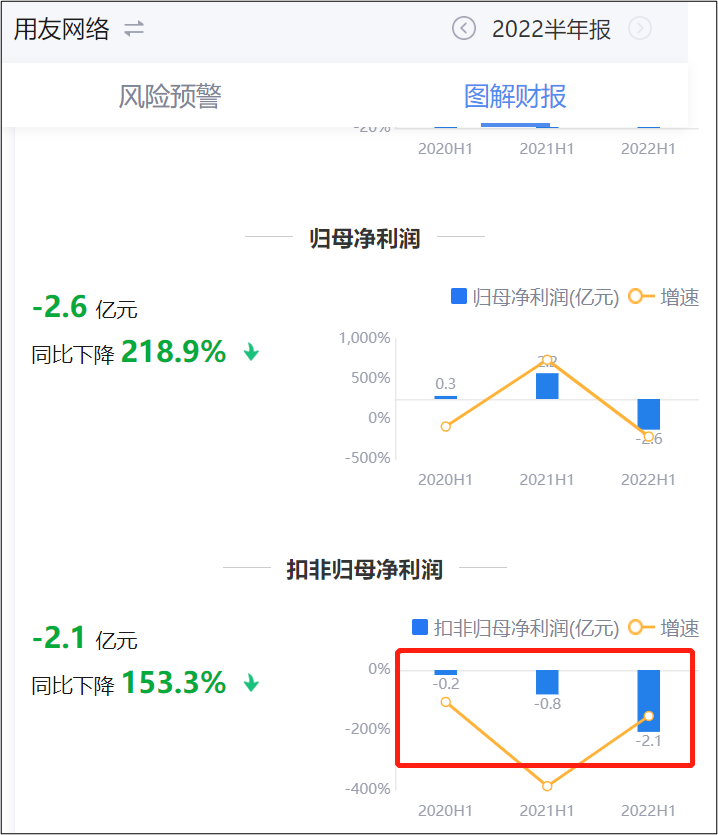Screen dimensions: 718x835
Task: Click the 2022半年报 period label
Action: click(x=551, y=29)
